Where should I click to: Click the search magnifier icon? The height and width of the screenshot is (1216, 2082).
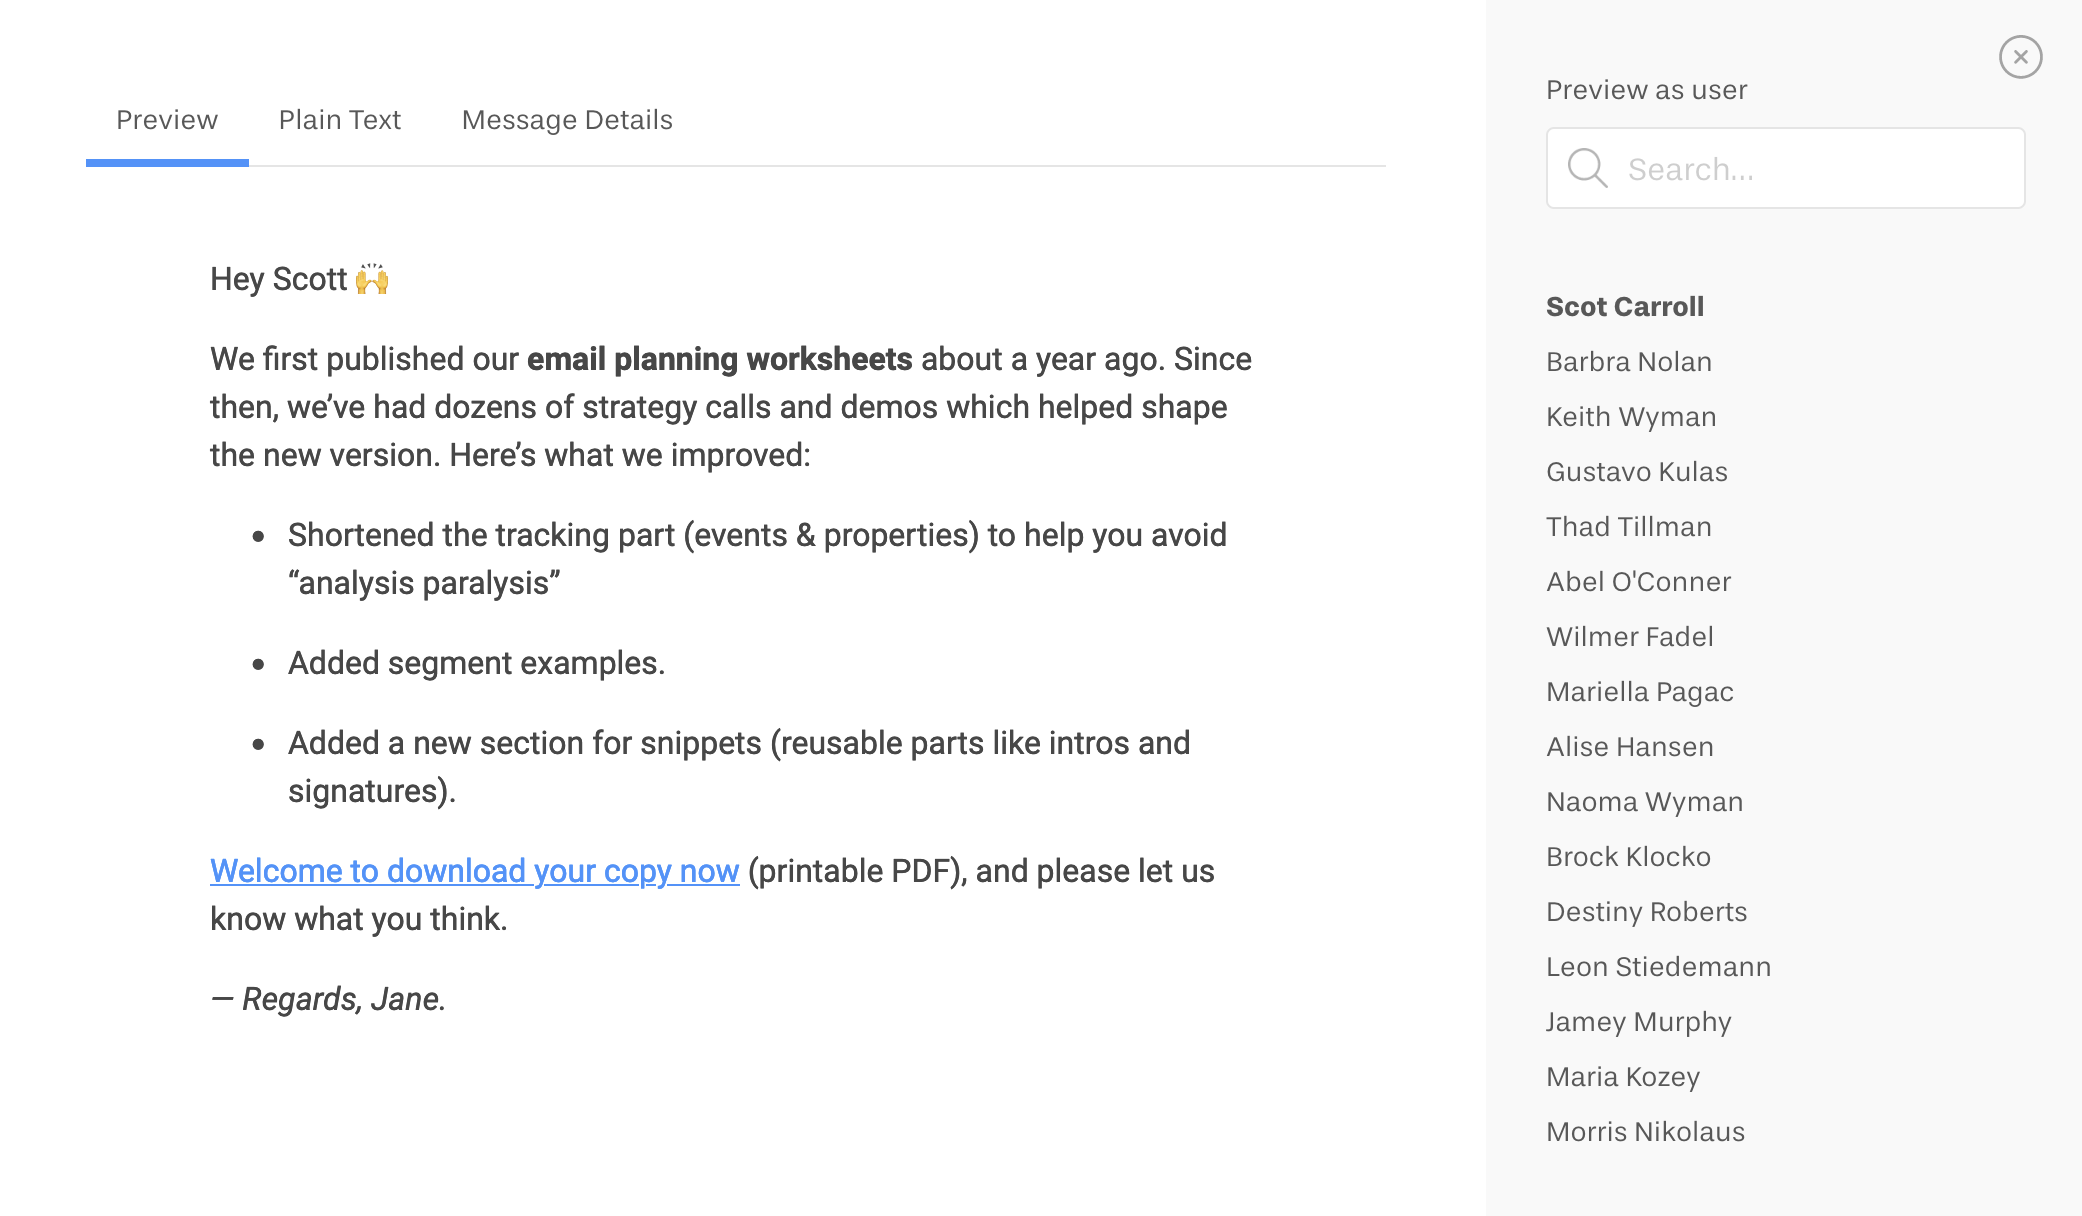click(1587, 168)
